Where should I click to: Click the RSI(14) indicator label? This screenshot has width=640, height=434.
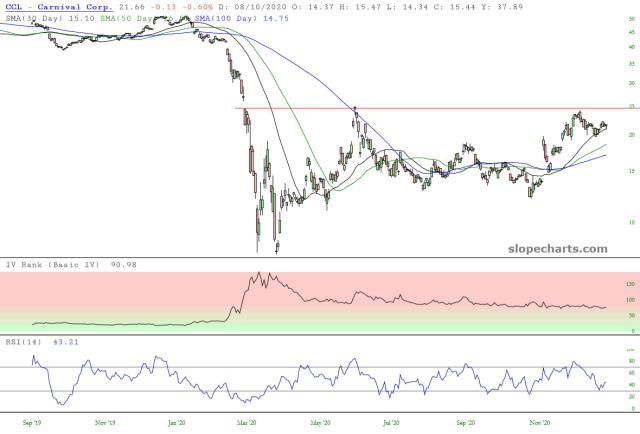24,342
